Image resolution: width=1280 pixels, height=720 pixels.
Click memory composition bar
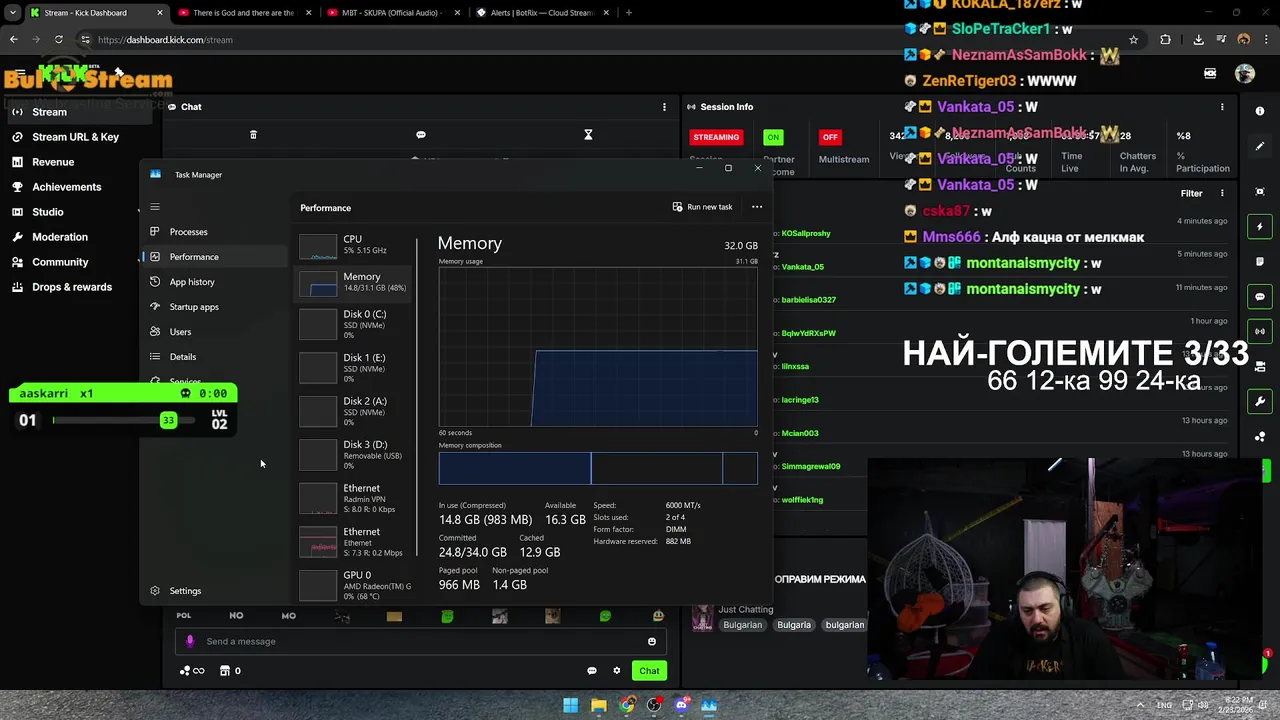click(x=598, y=468)
